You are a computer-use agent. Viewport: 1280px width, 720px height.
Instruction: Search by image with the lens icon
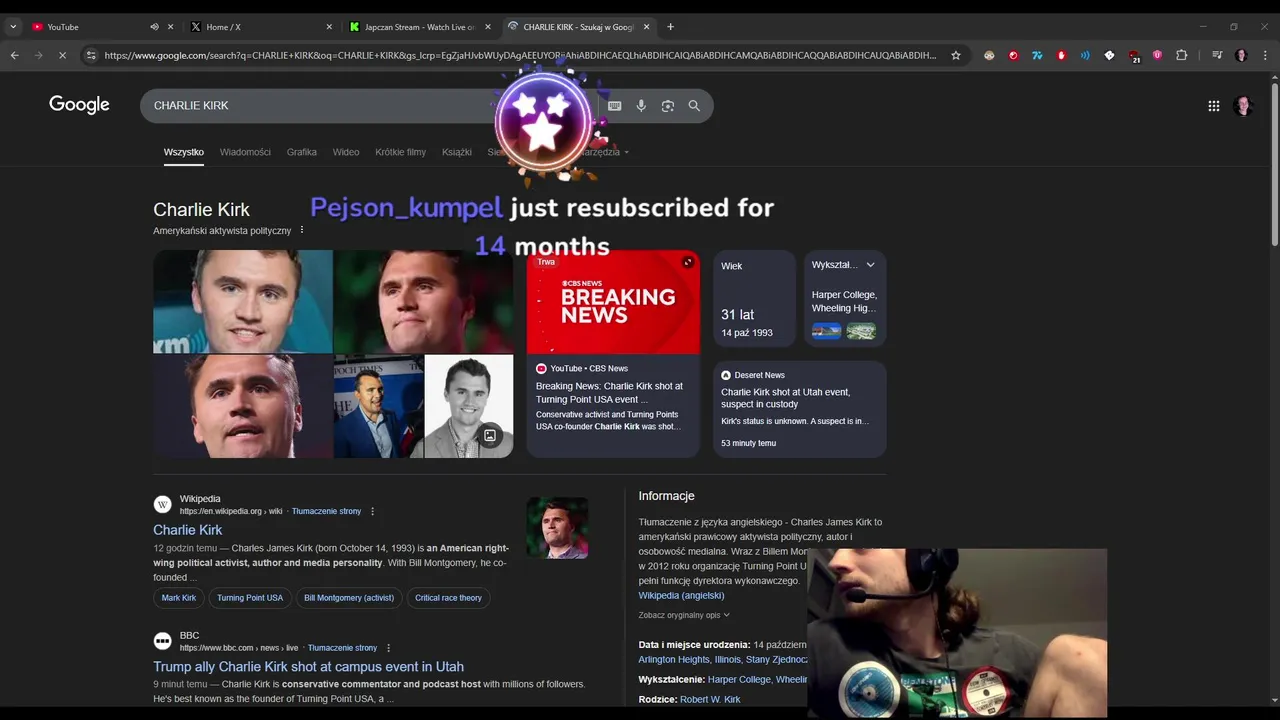tap(667, 105)
